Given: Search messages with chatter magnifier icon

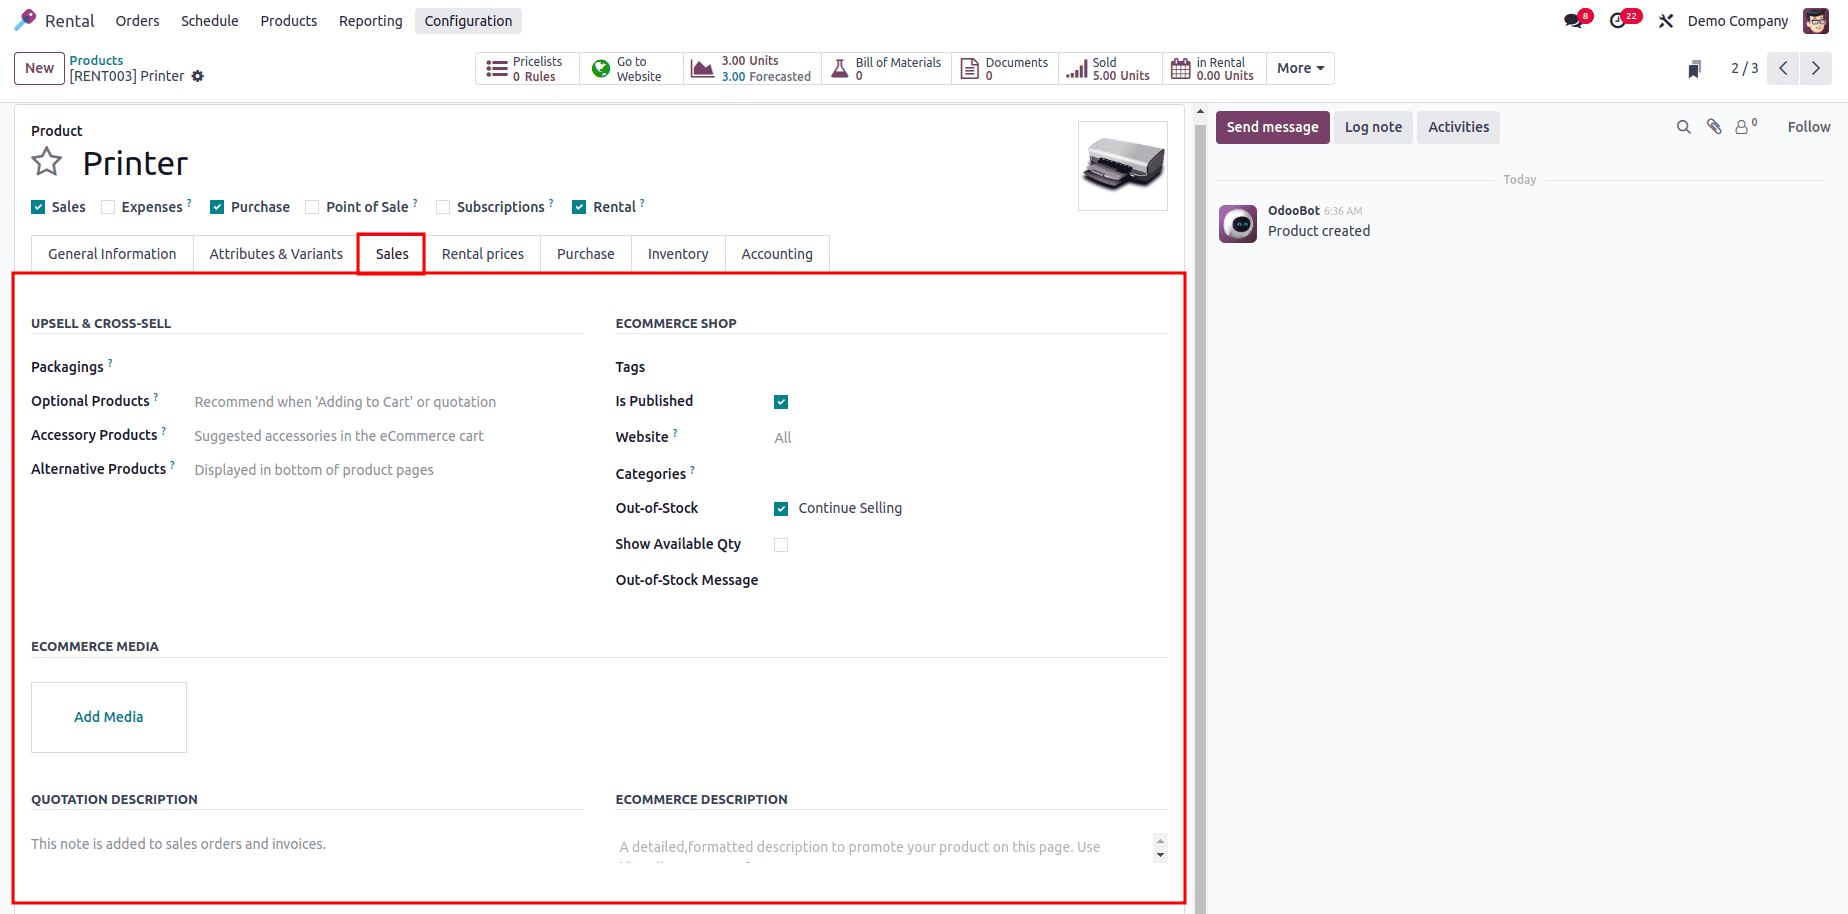Looking at the screenshot, I should click(1684, 127).
